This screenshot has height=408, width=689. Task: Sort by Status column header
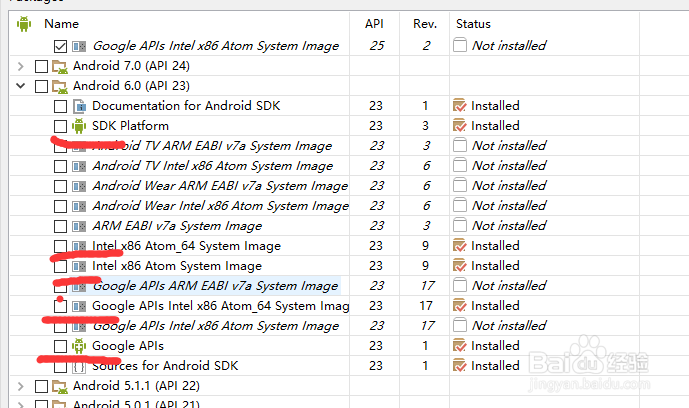click(473, 24)
